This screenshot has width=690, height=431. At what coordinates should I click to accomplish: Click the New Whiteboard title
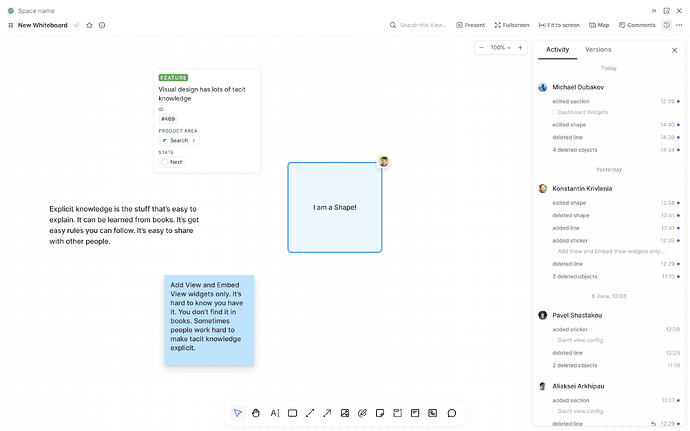click(43, 25)
